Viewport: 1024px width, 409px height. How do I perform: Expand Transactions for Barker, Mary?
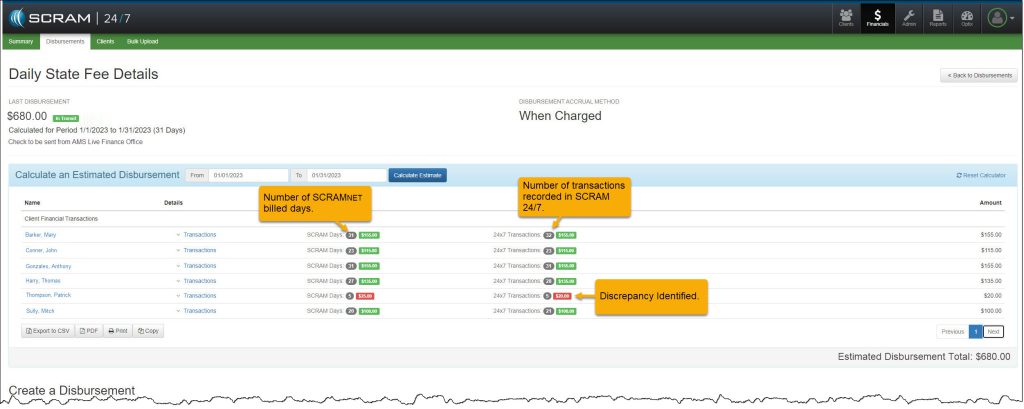tap(199, 234)
